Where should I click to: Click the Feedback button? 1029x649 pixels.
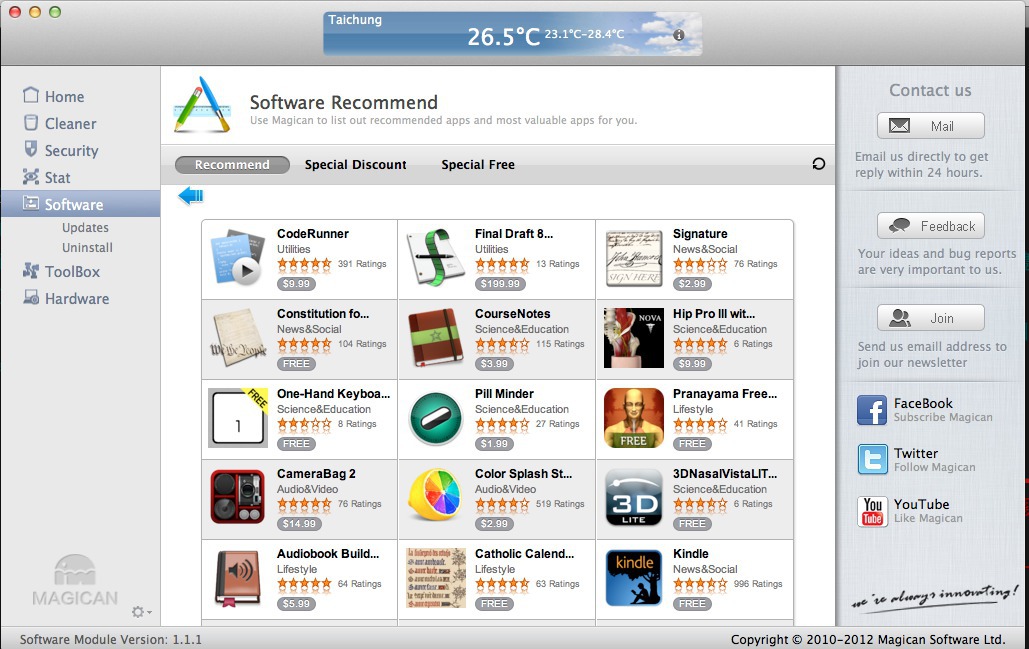point(931,226)
